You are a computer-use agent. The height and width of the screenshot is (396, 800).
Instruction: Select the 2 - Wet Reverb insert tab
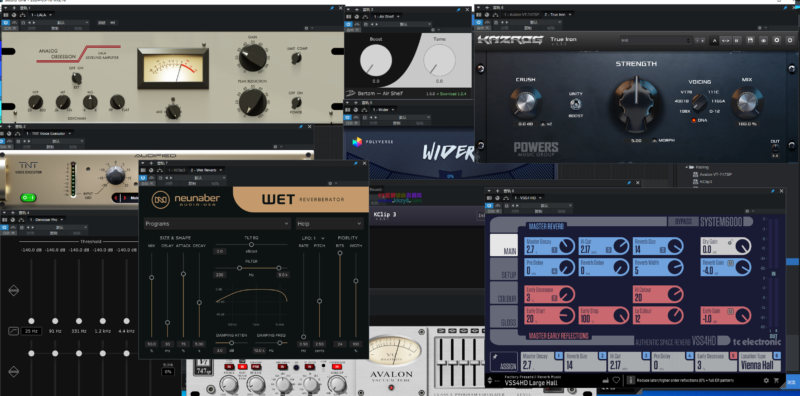click(x=204, y=170)
